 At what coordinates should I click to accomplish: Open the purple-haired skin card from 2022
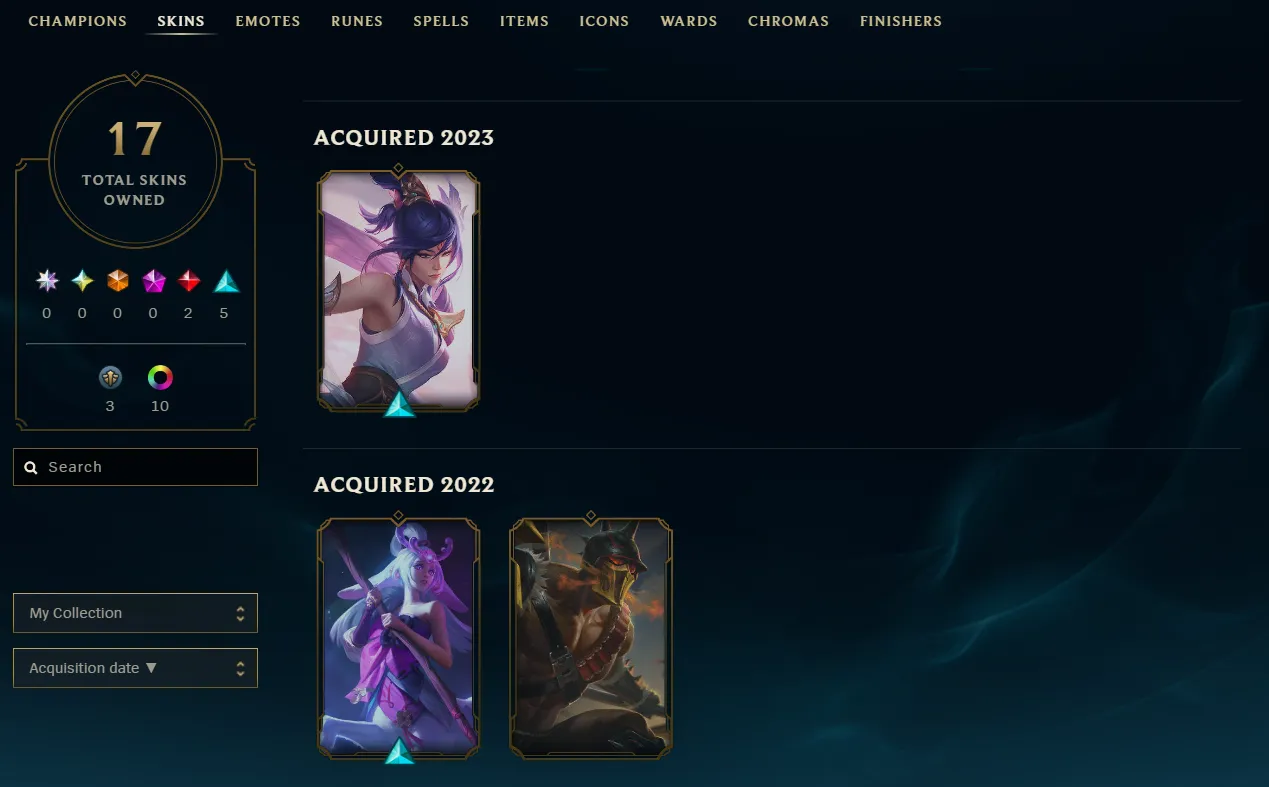(398, 637)
